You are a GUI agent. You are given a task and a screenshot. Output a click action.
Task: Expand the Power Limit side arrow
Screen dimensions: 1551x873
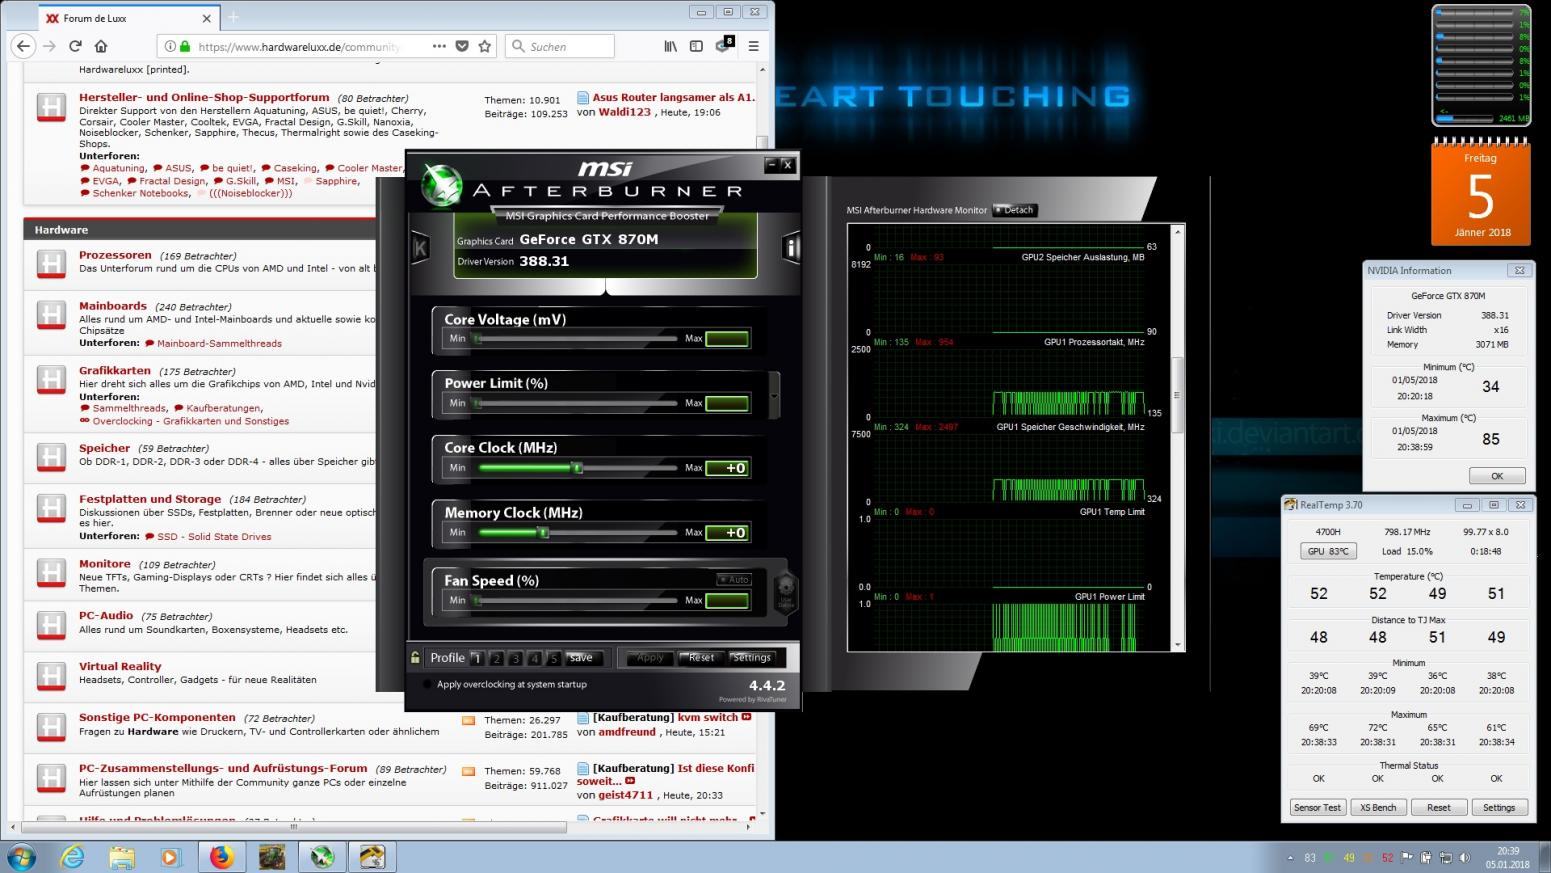774,395
